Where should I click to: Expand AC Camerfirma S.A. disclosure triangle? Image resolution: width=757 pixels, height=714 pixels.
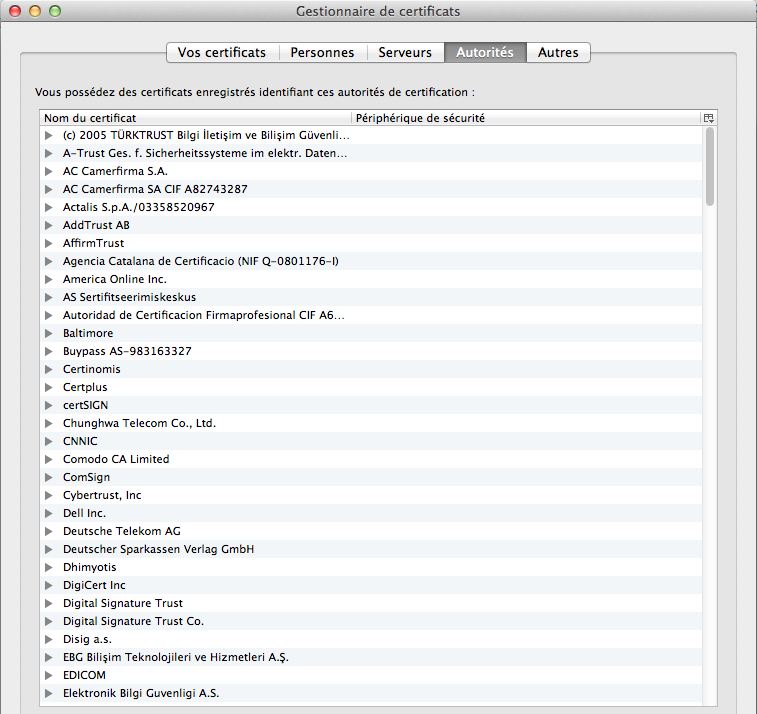(48, 171)
